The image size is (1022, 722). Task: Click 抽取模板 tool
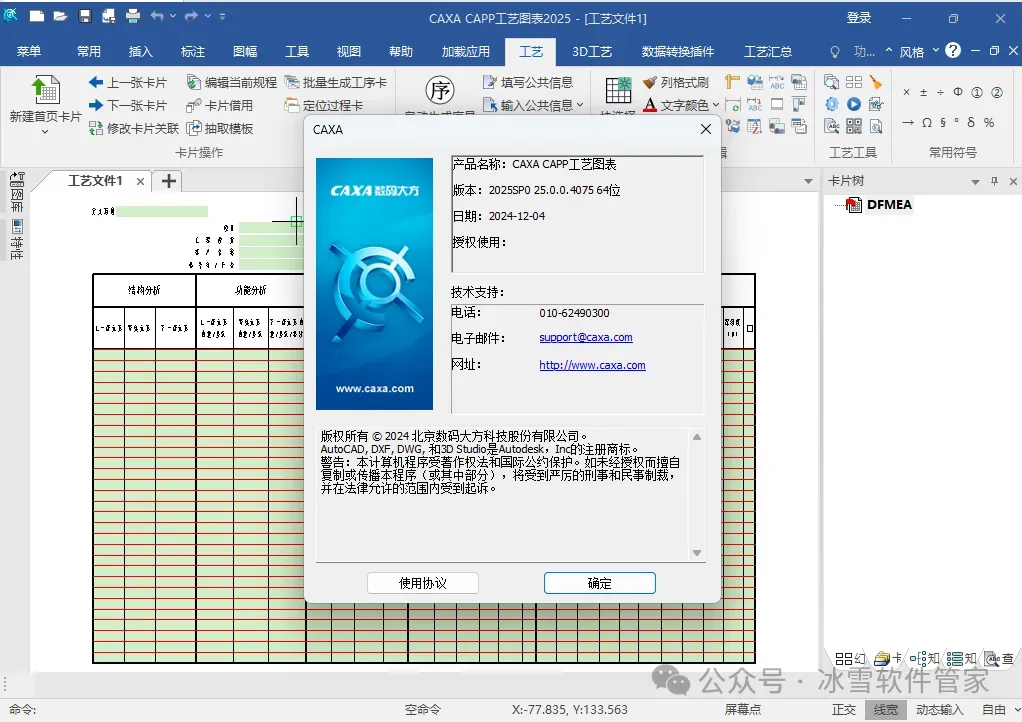220,128
